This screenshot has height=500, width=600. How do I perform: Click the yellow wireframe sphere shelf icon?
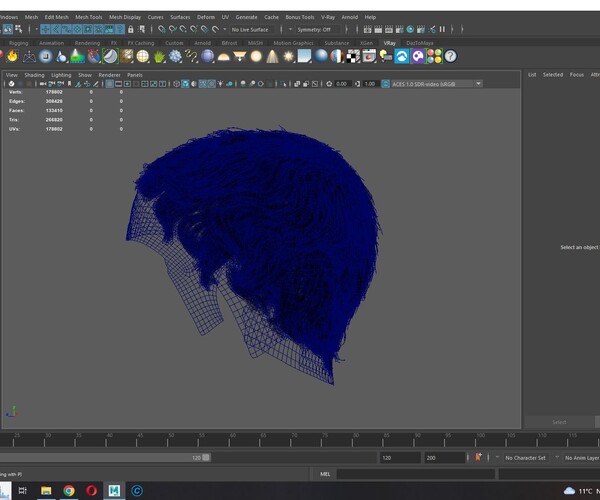point(143,56)
